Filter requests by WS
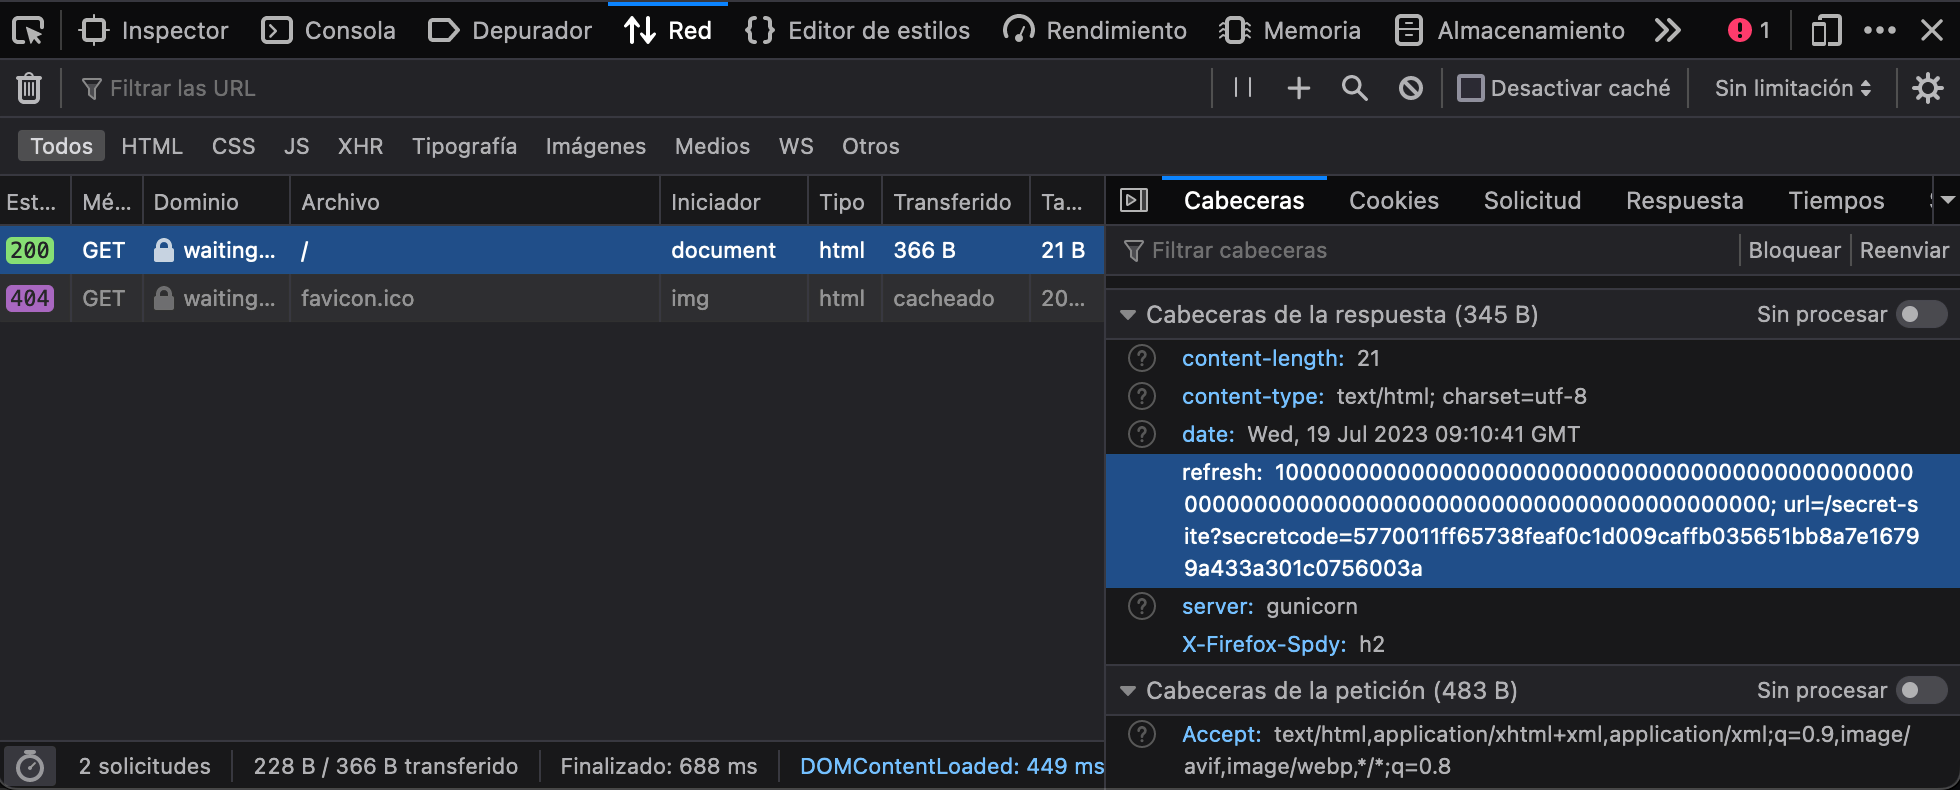 796,146
